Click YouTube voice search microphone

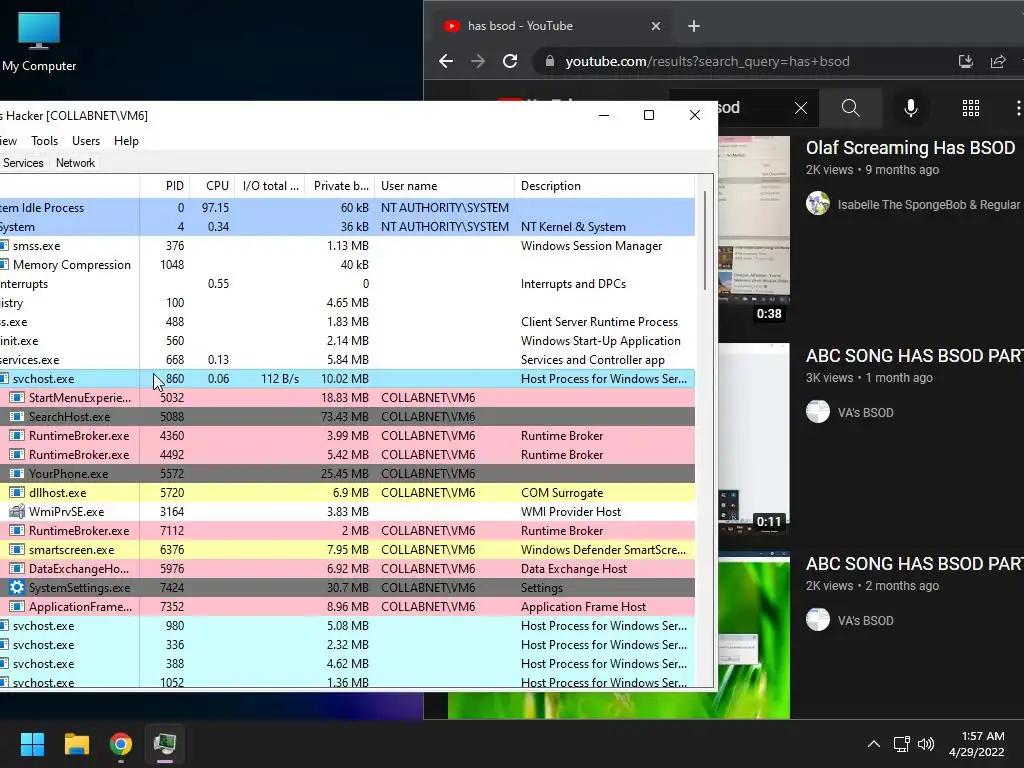click(x=910, y=108)
